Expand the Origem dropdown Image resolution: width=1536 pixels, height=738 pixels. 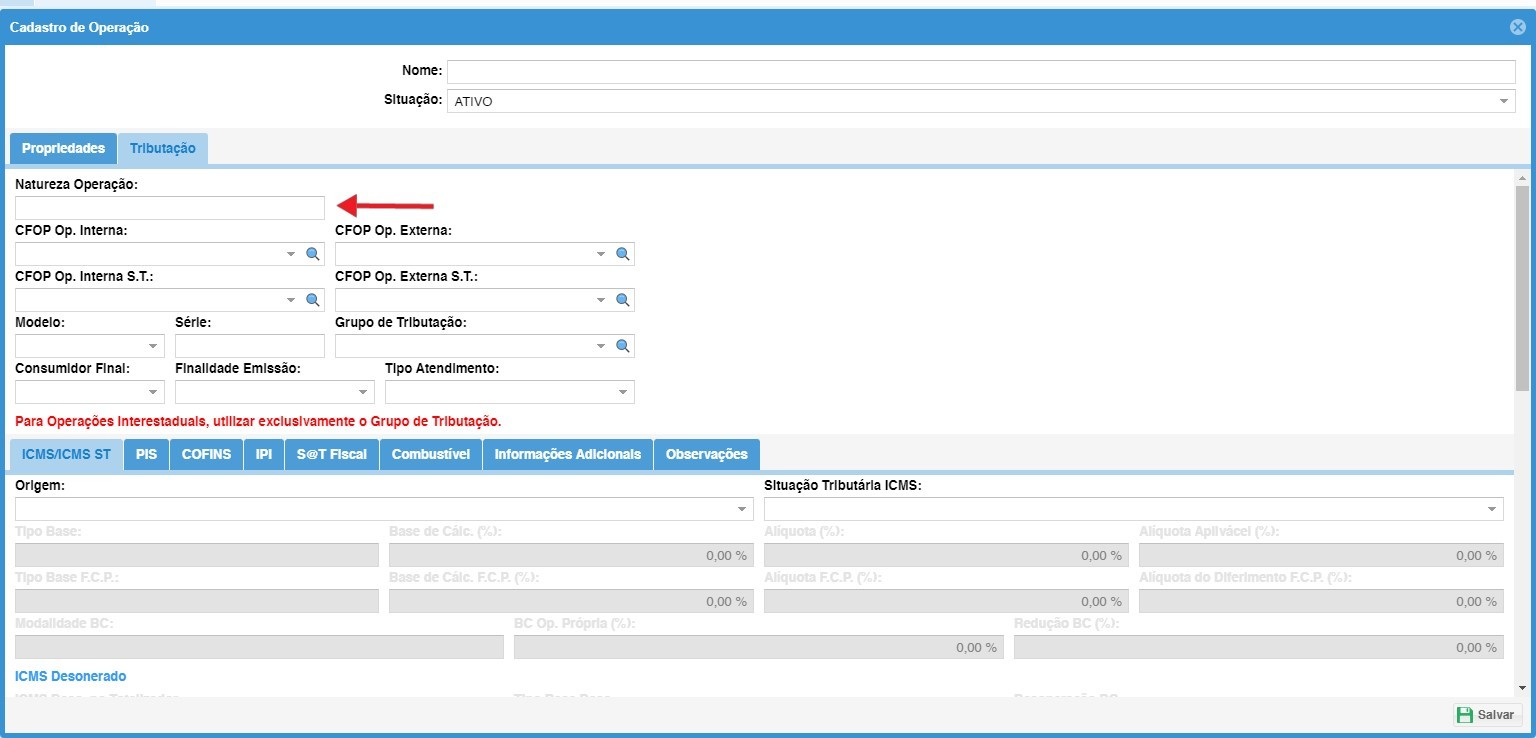pyautogui.click(x=741, y=509)
